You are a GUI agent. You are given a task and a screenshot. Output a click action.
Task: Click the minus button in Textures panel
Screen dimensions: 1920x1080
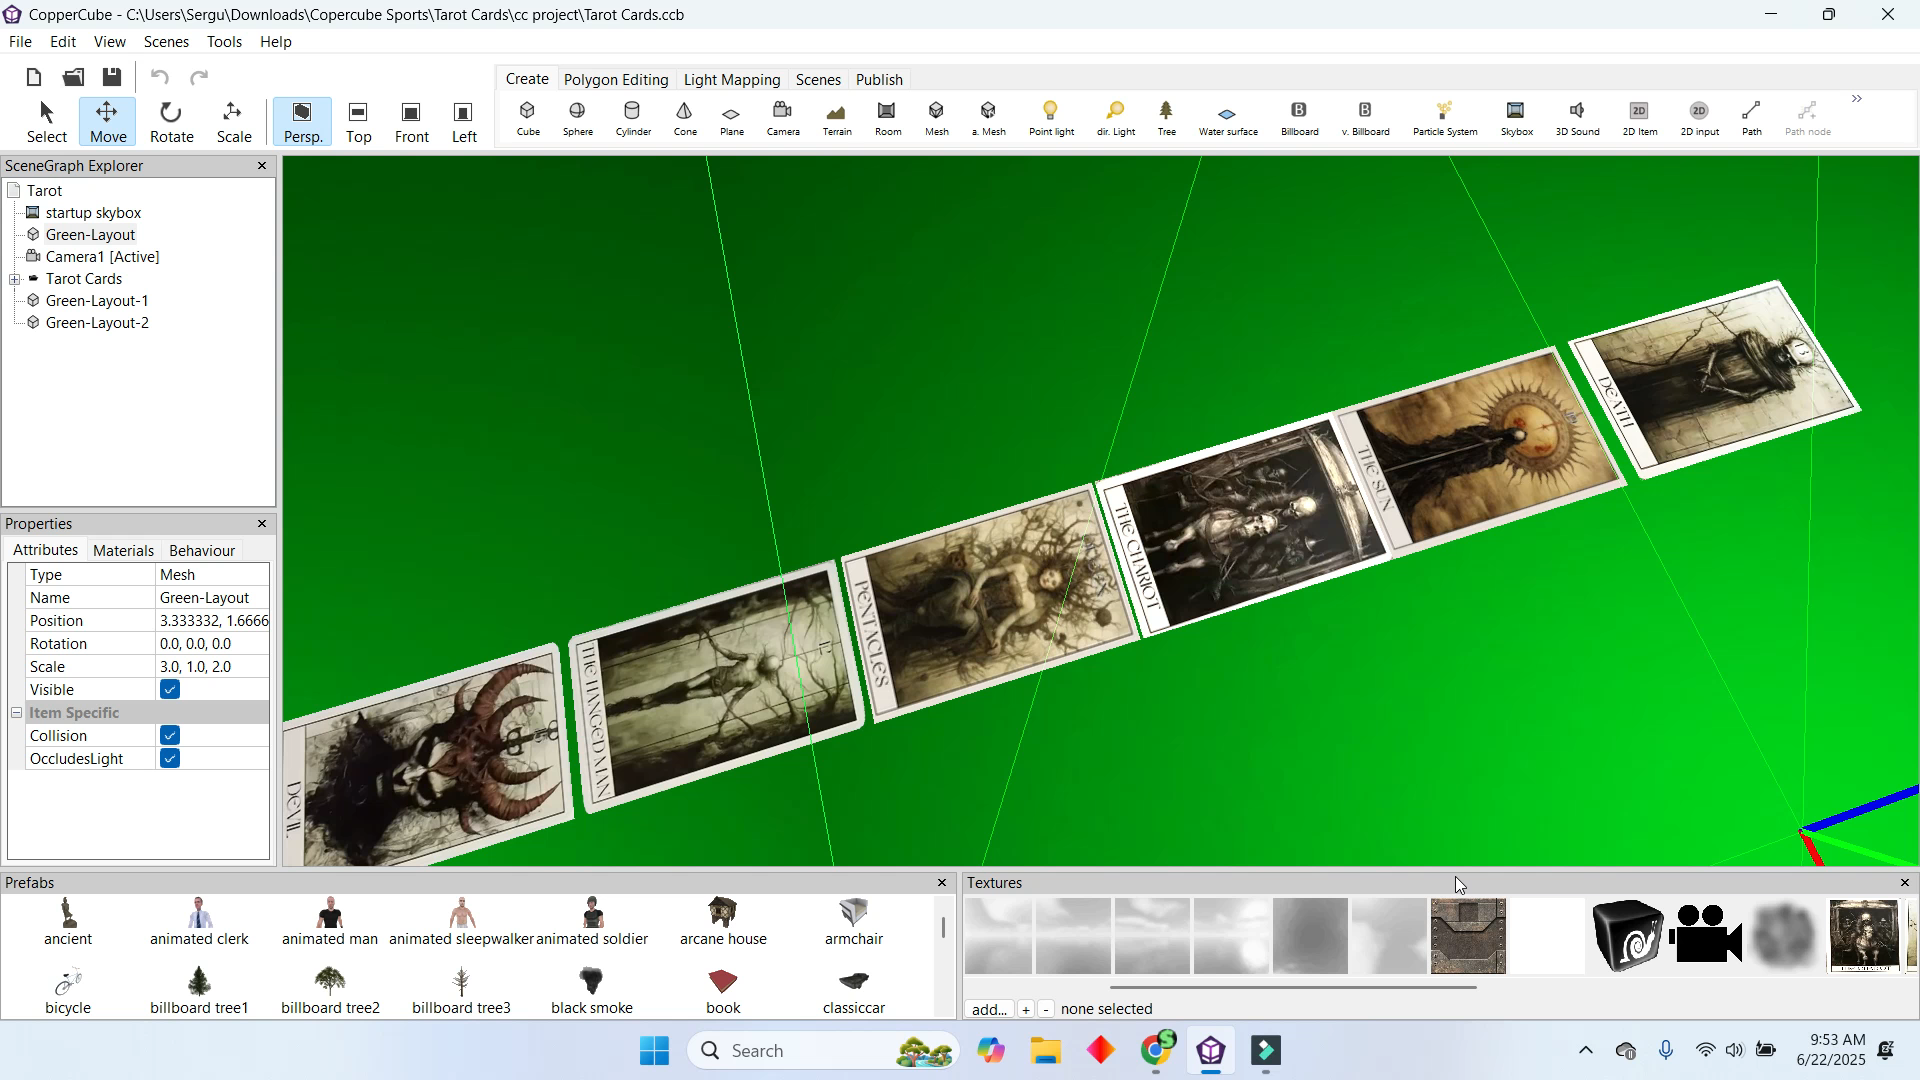(1046, 1009)
